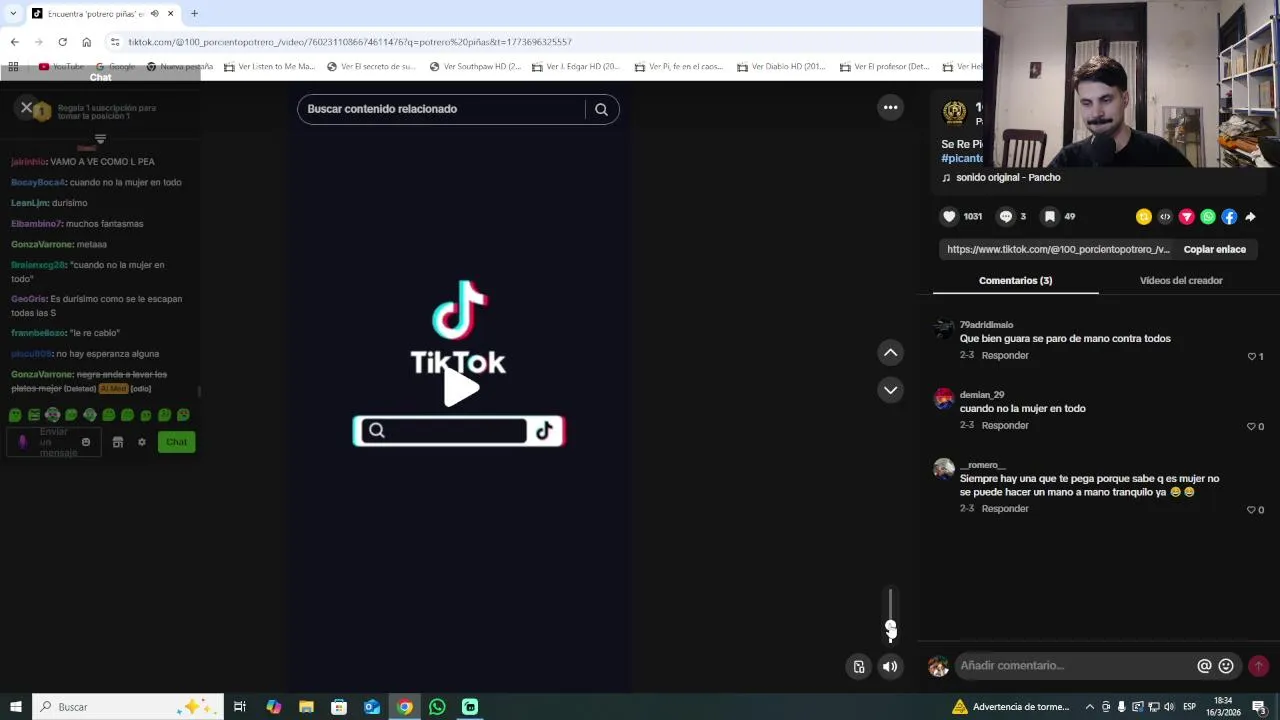This screenshot has height=720, width=1280.
Task: Open demian_29 profile picture
Action: pyautogui.click(x=944, y=399)
